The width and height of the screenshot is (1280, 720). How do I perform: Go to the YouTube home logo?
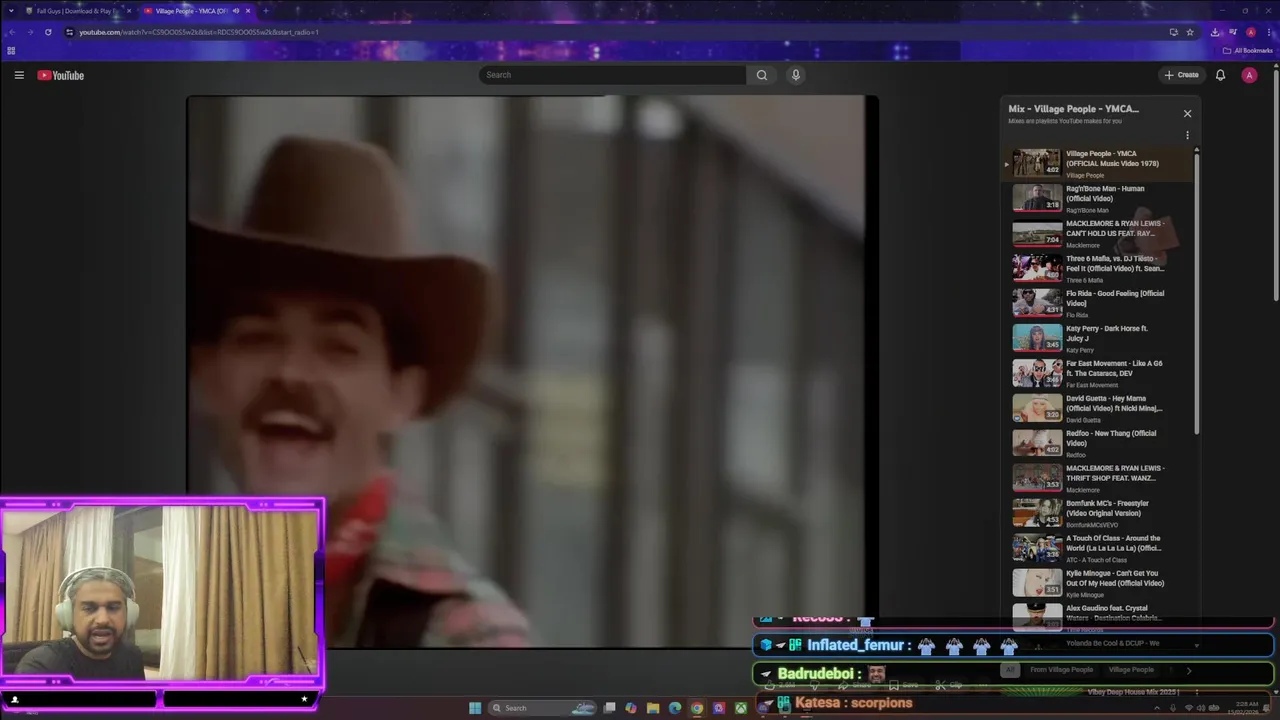(61, 75)
